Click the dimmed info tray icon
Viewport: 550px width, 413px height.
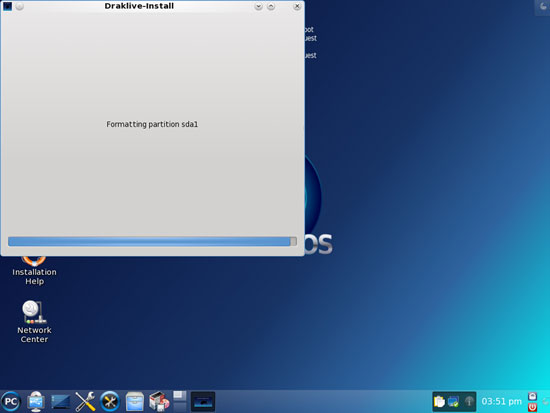pyautogui.click(x=469, y=401)
